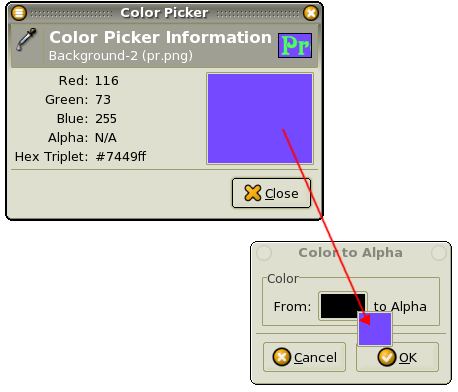Open the black From color button
The image size is (458, 392).
pos(343,306)
